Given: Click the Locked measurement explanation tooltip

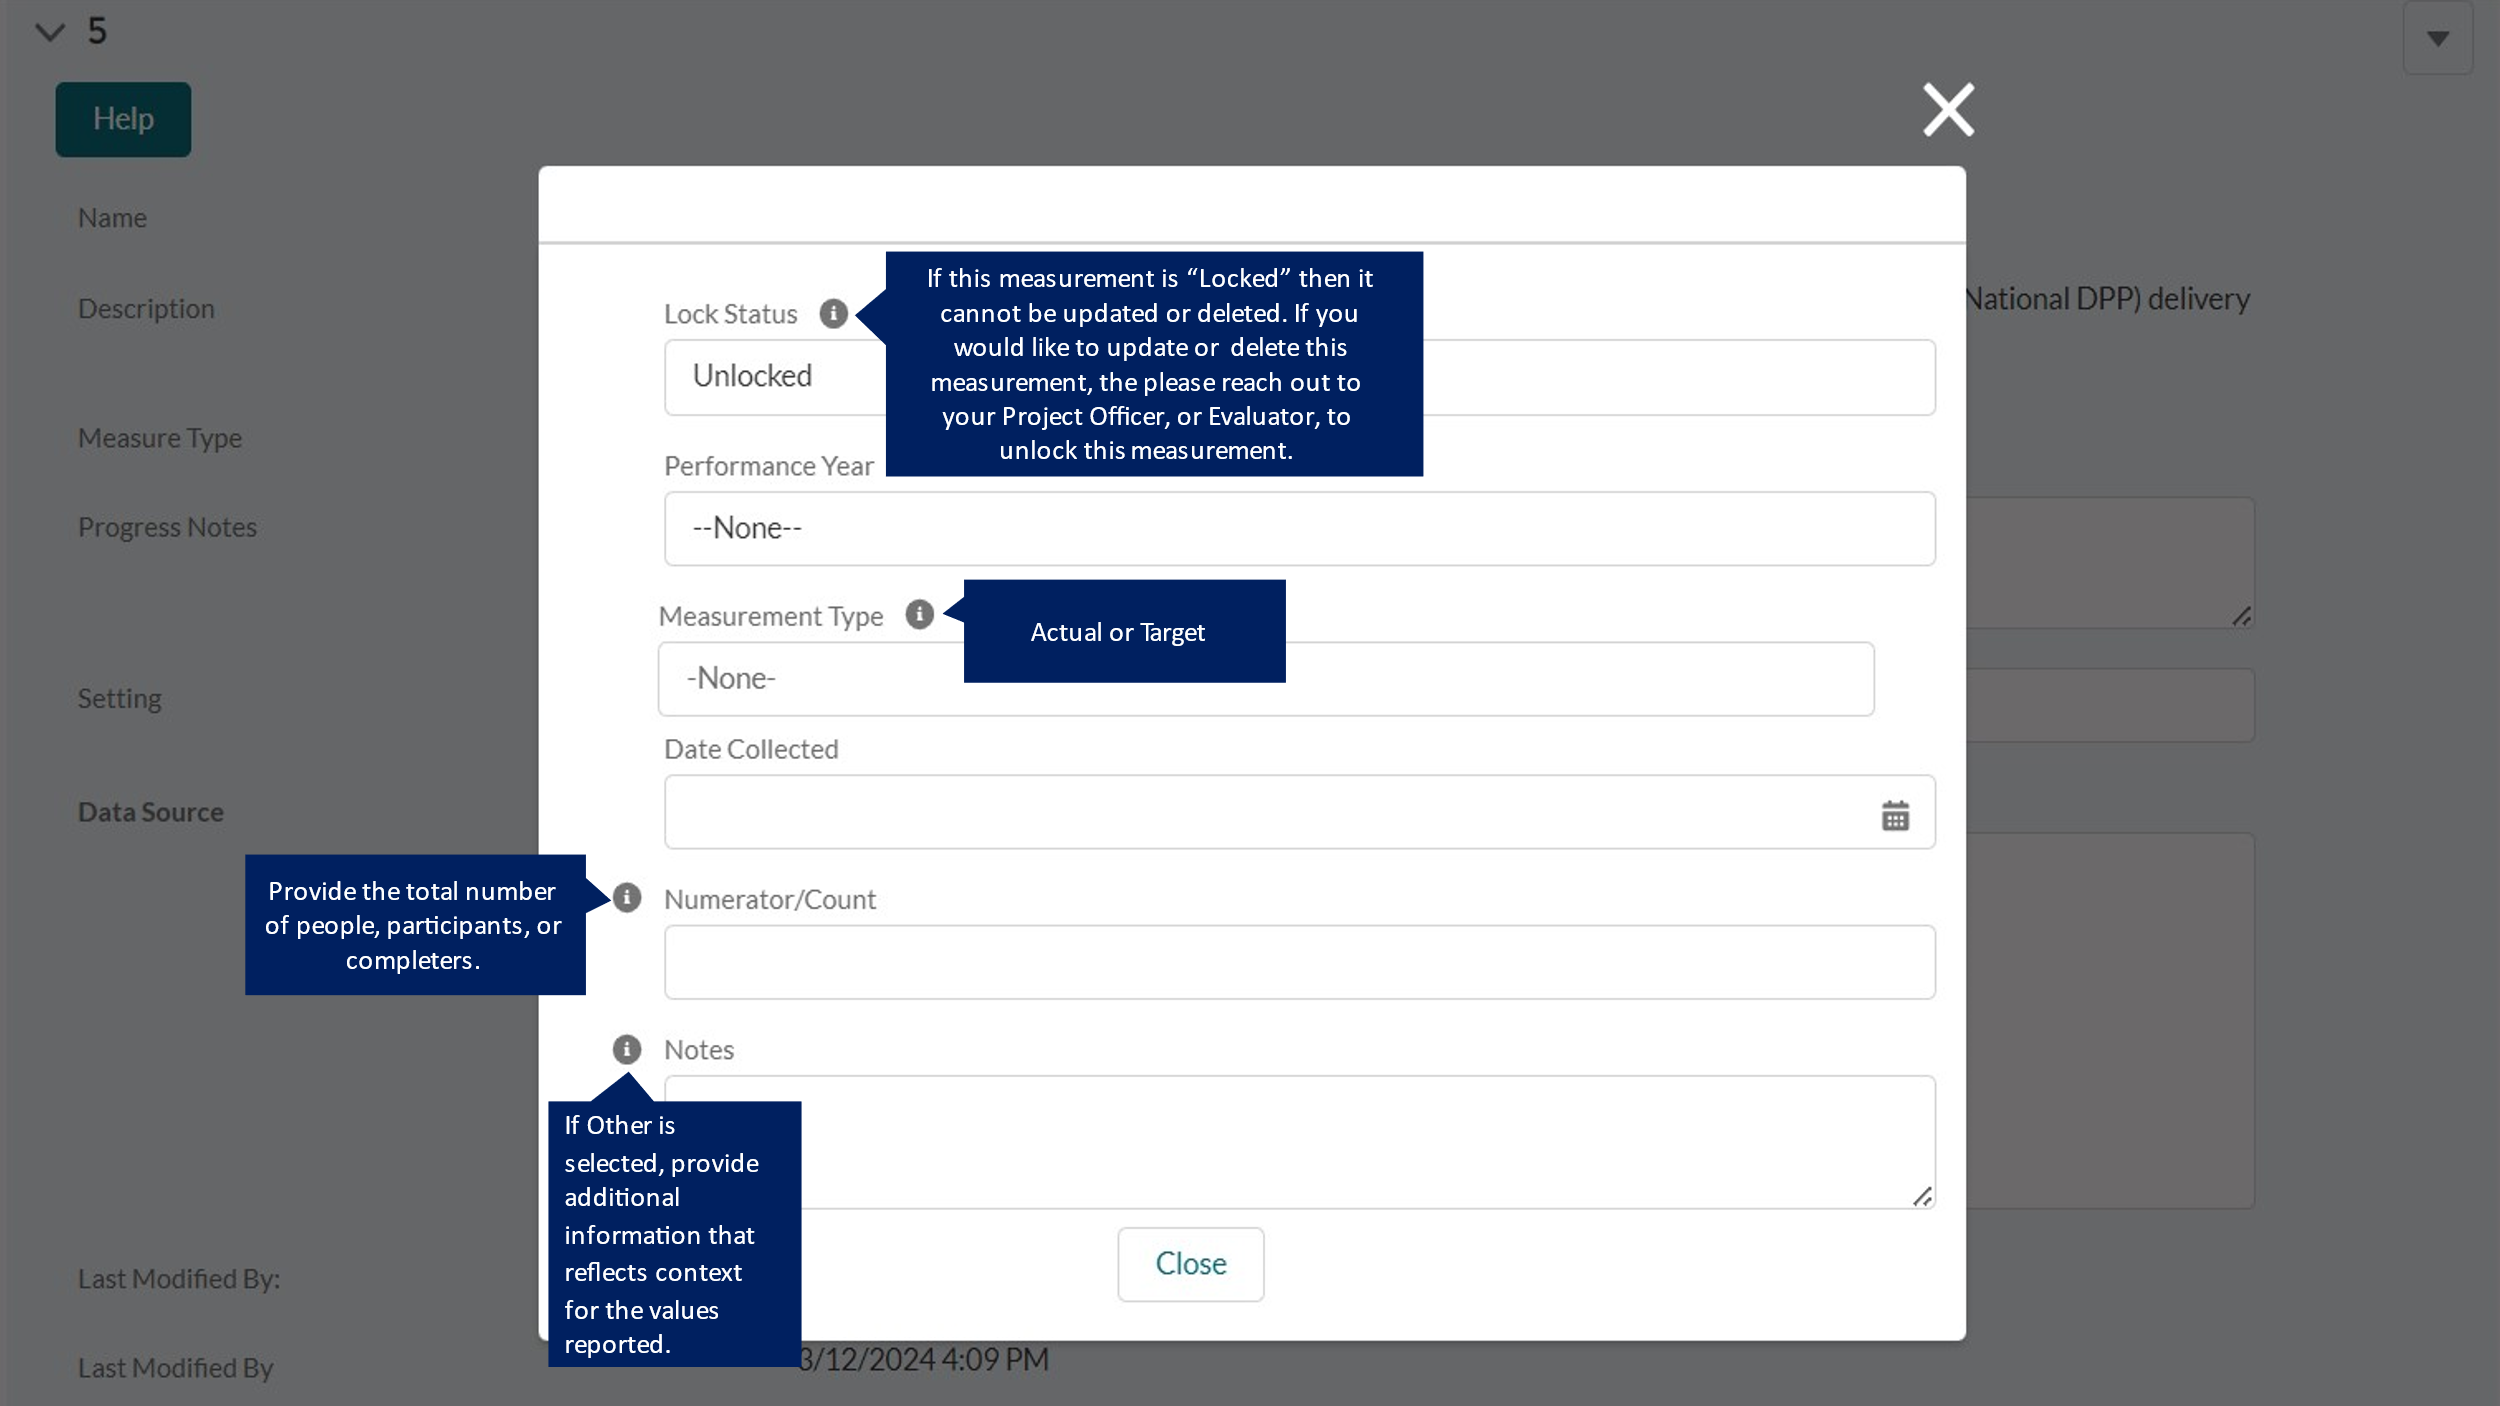Looking at the screenshot, I should [1153, 364].
